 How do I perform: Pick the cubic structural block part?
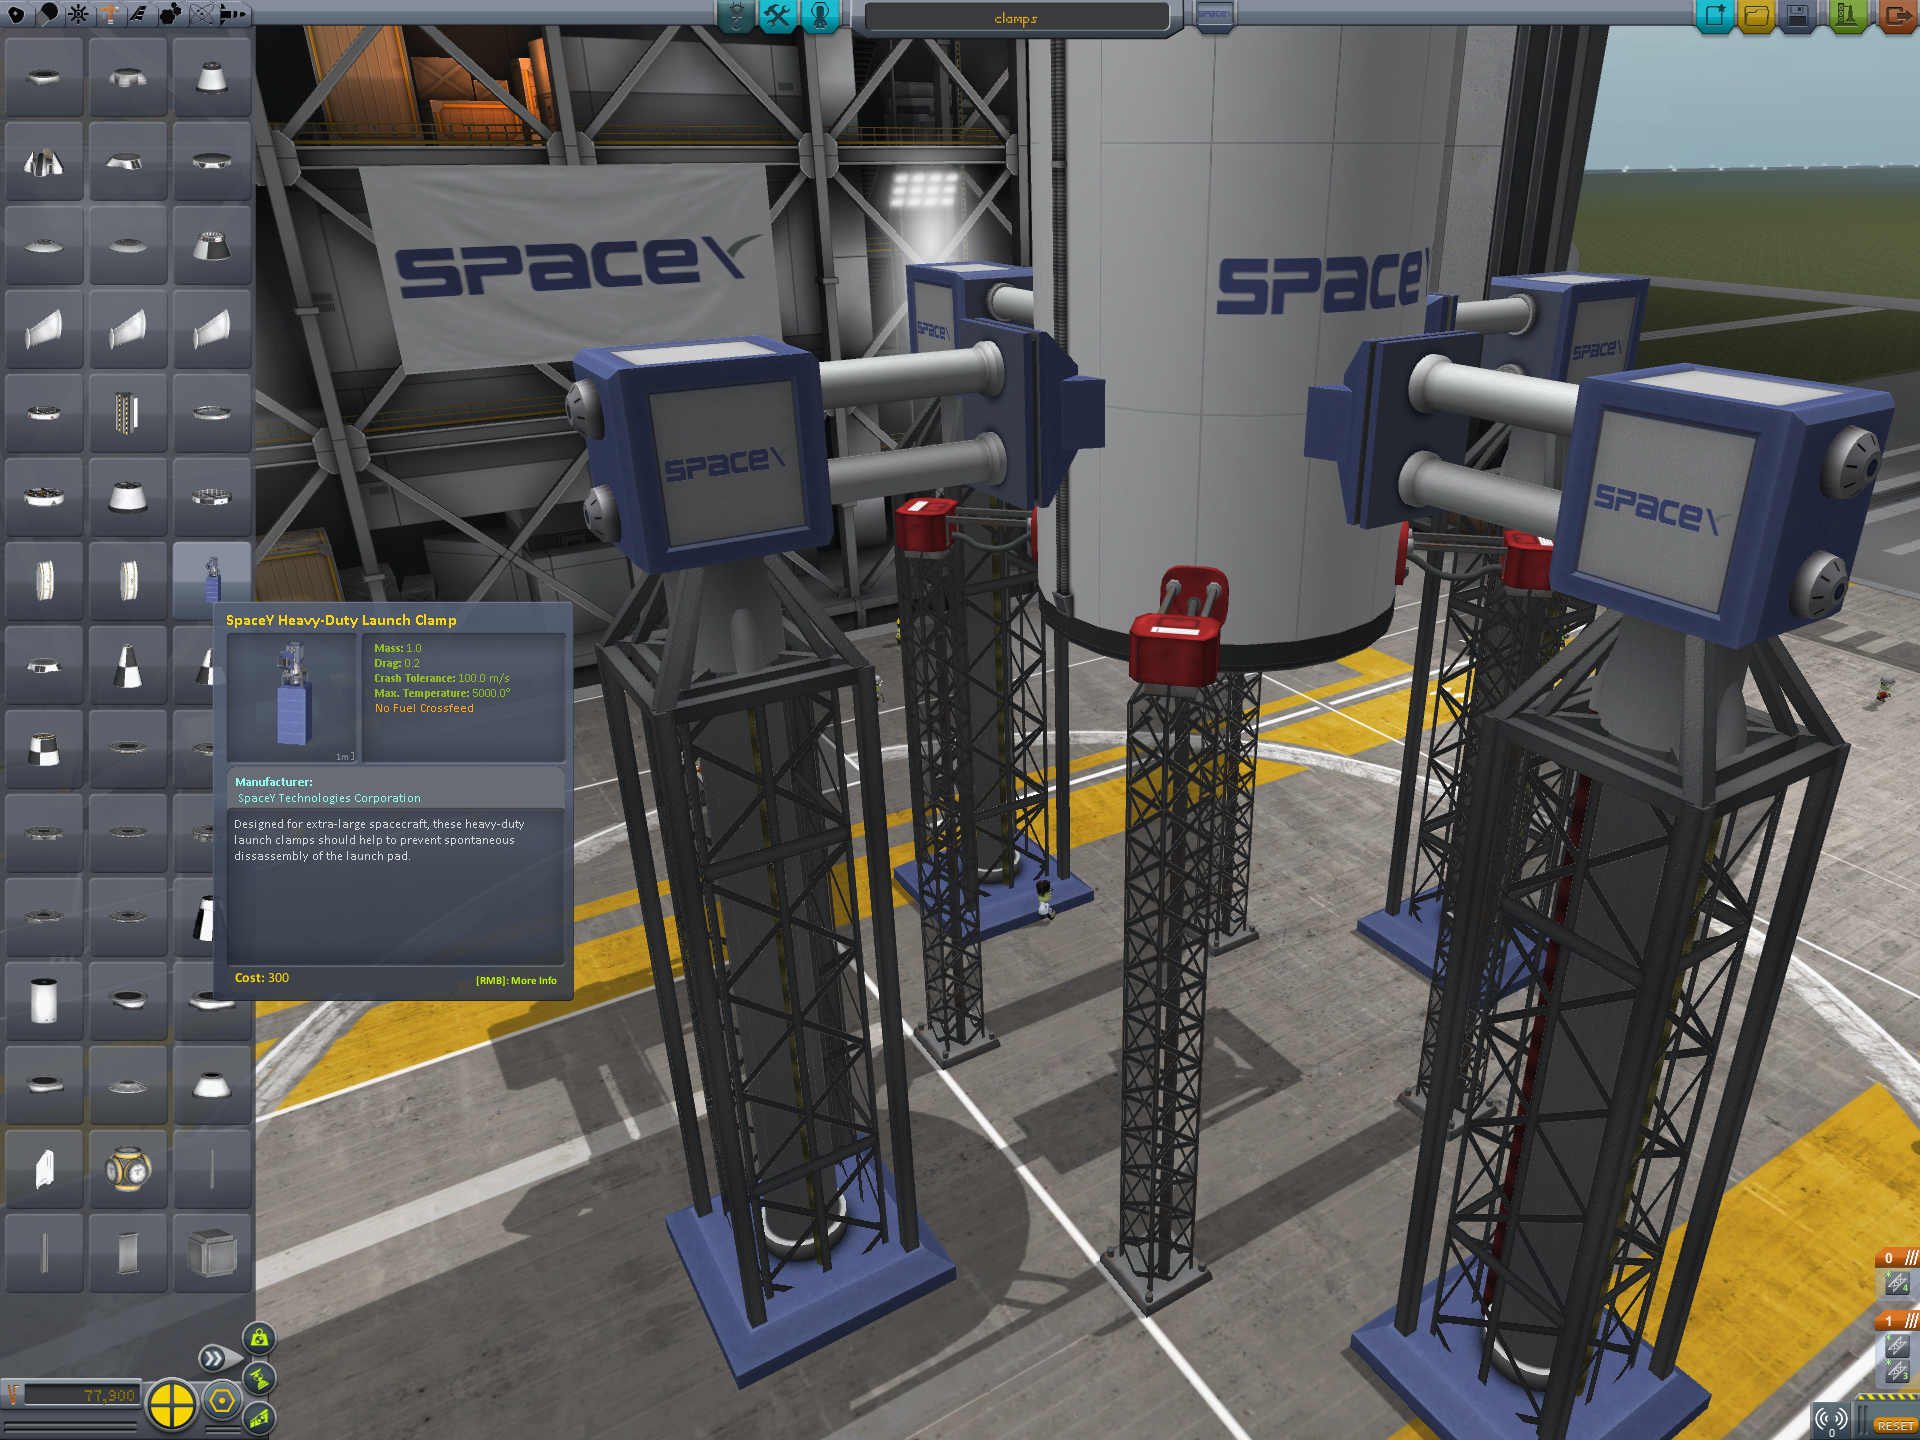(212, 1253)
